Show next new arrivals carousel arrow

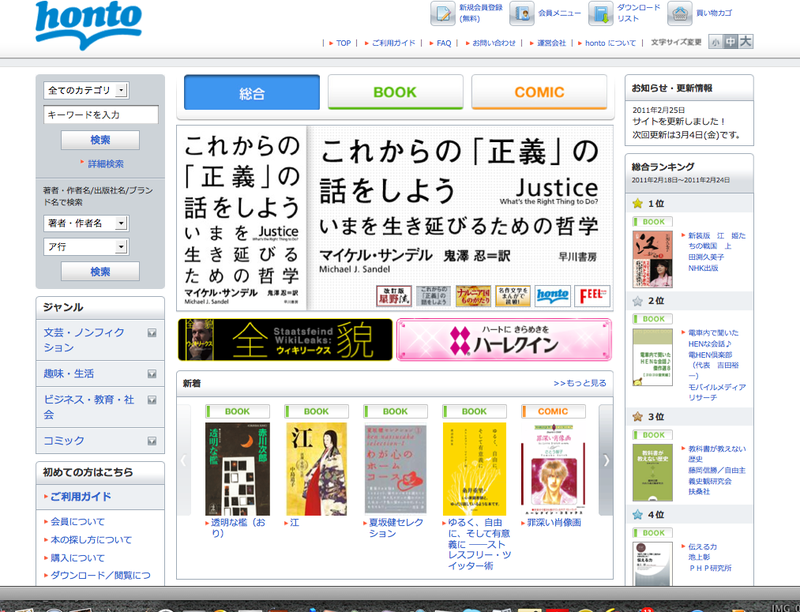pos(606,460)
